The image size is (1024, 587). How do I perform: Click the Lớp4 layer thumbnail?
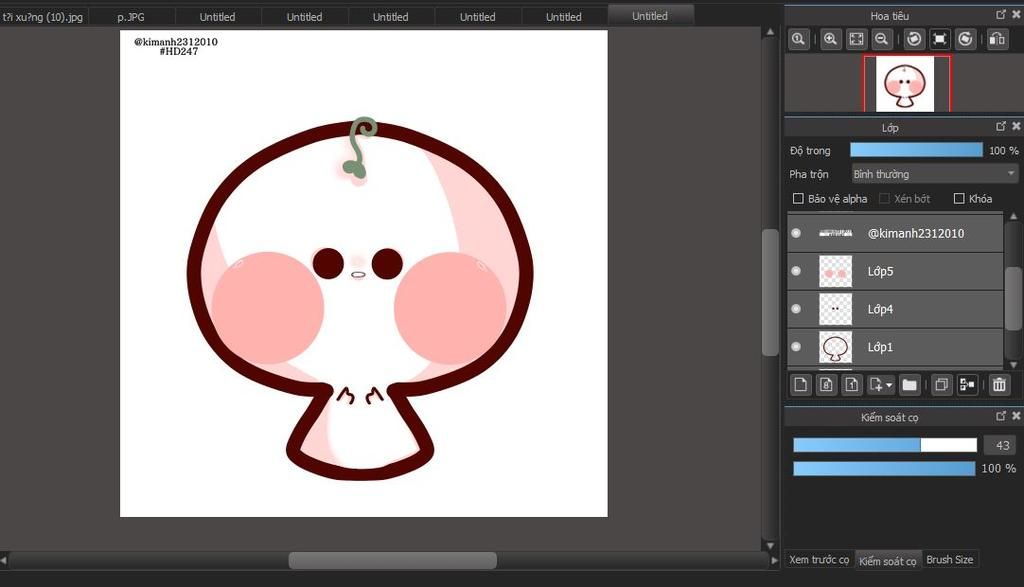[x=835, y=309]
